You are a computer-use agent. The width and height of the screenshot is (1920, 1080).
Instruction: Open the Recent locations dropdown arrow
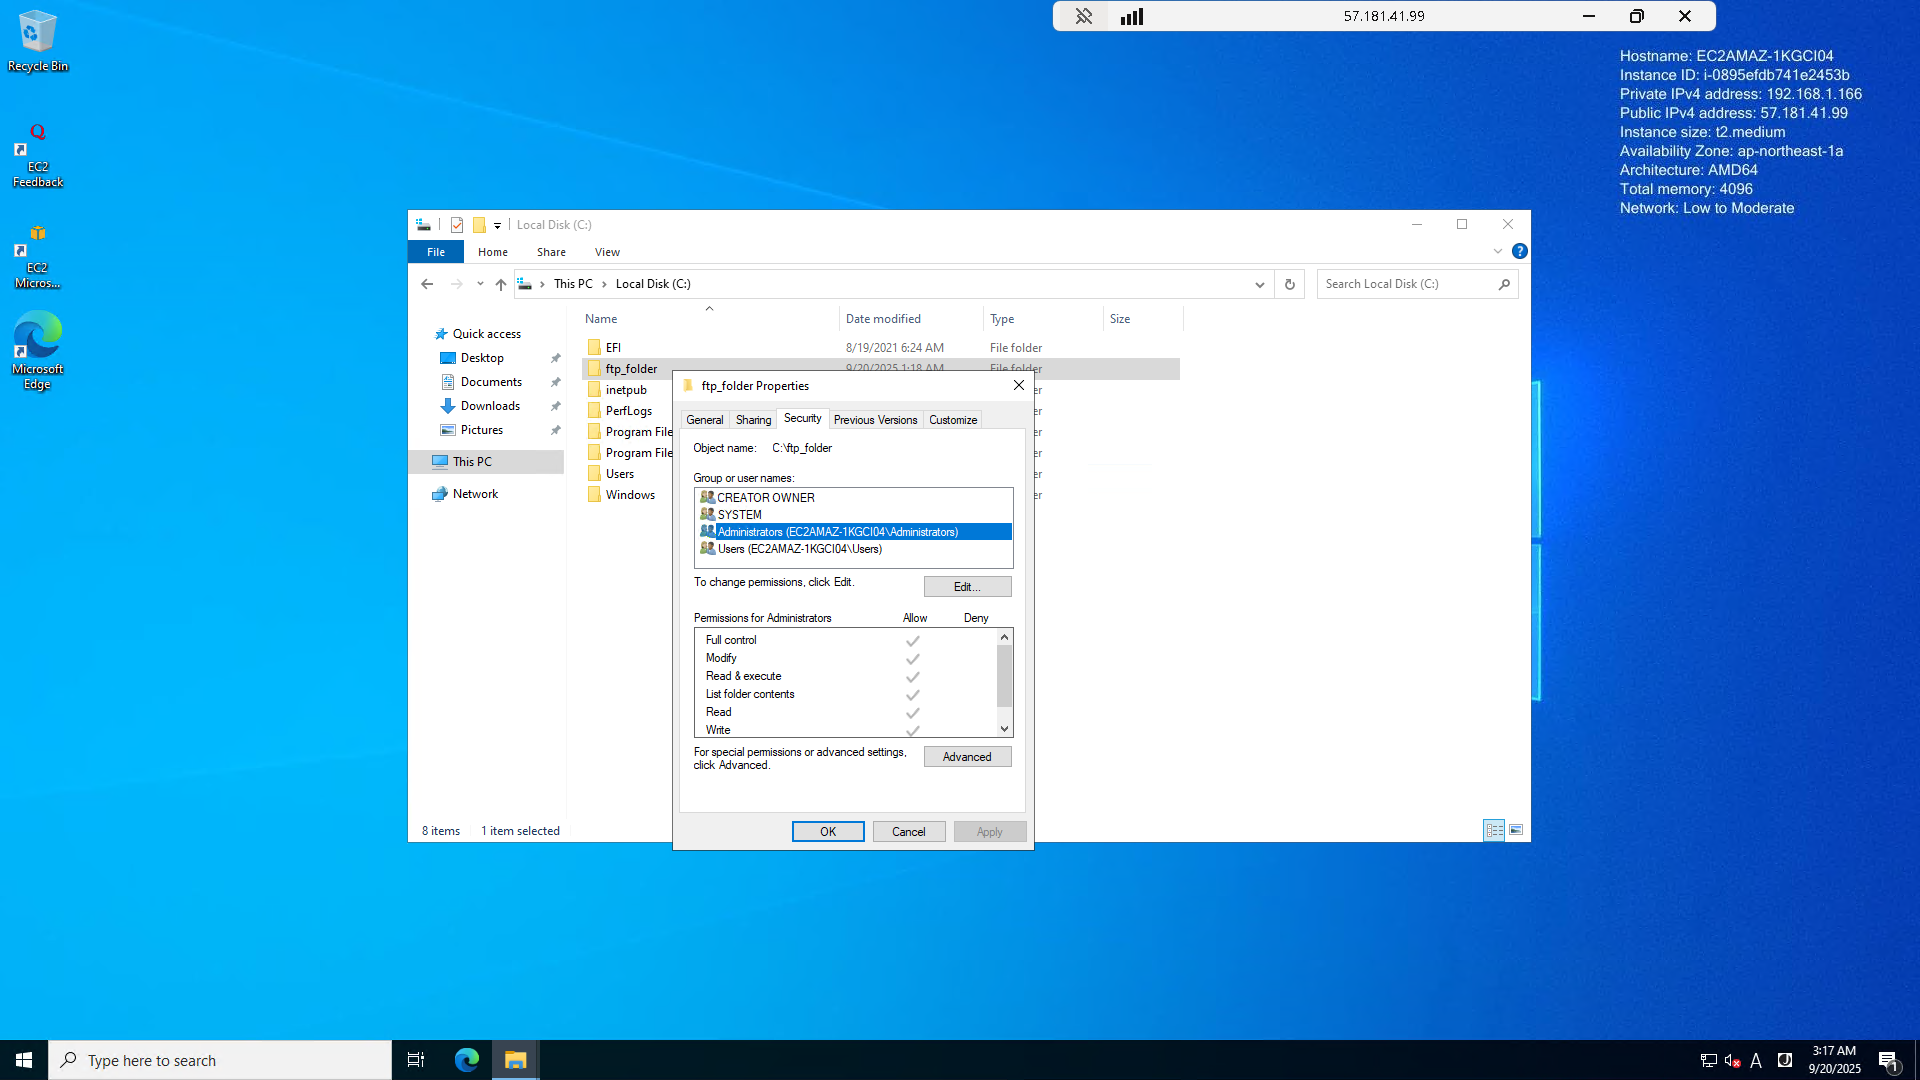pos(480,285)
